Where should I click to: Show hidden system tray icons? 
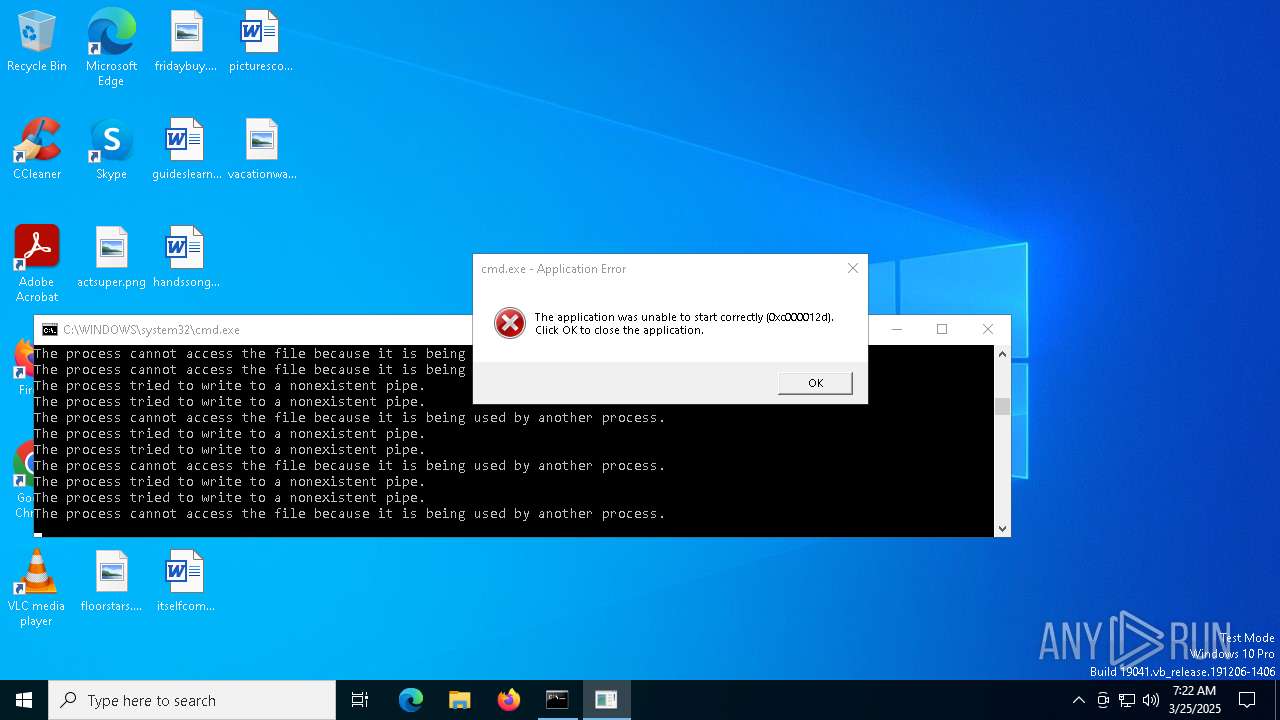click(1078, 700)
